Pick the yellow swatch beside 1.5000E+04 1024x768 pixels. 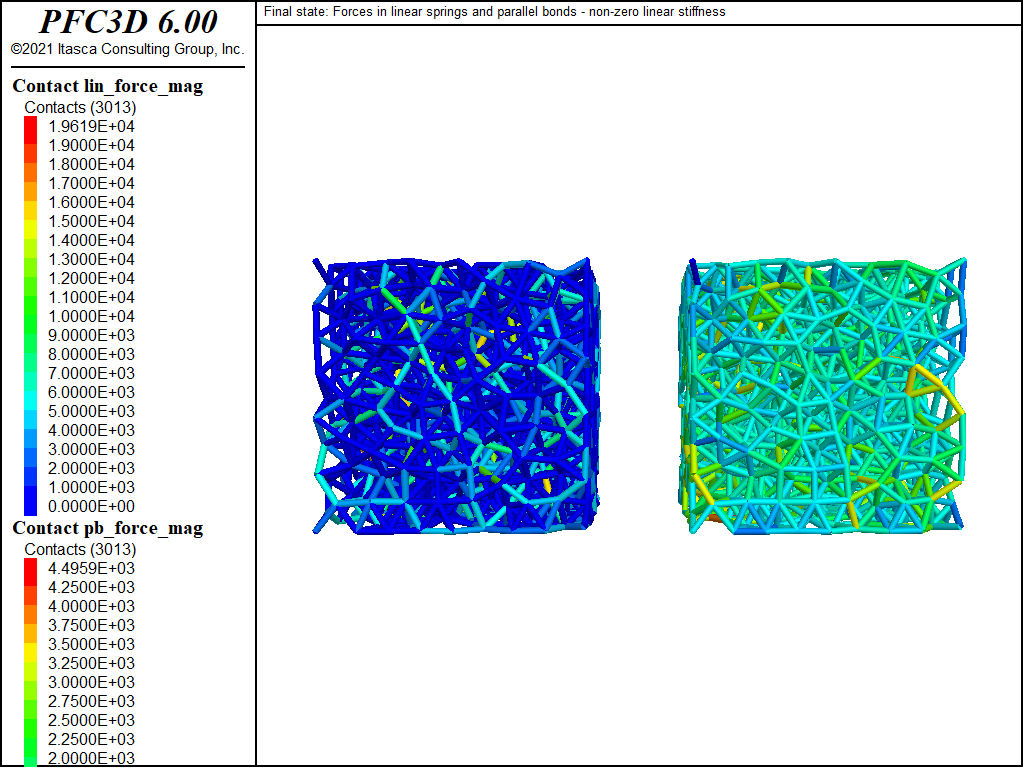tap(30, 221)
